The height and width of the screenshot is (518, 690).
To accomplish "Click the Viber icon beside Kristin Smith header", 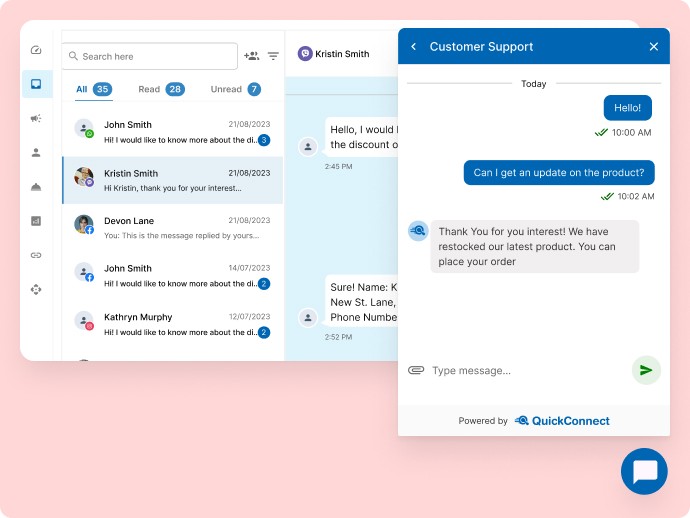I will click(305, 54).
